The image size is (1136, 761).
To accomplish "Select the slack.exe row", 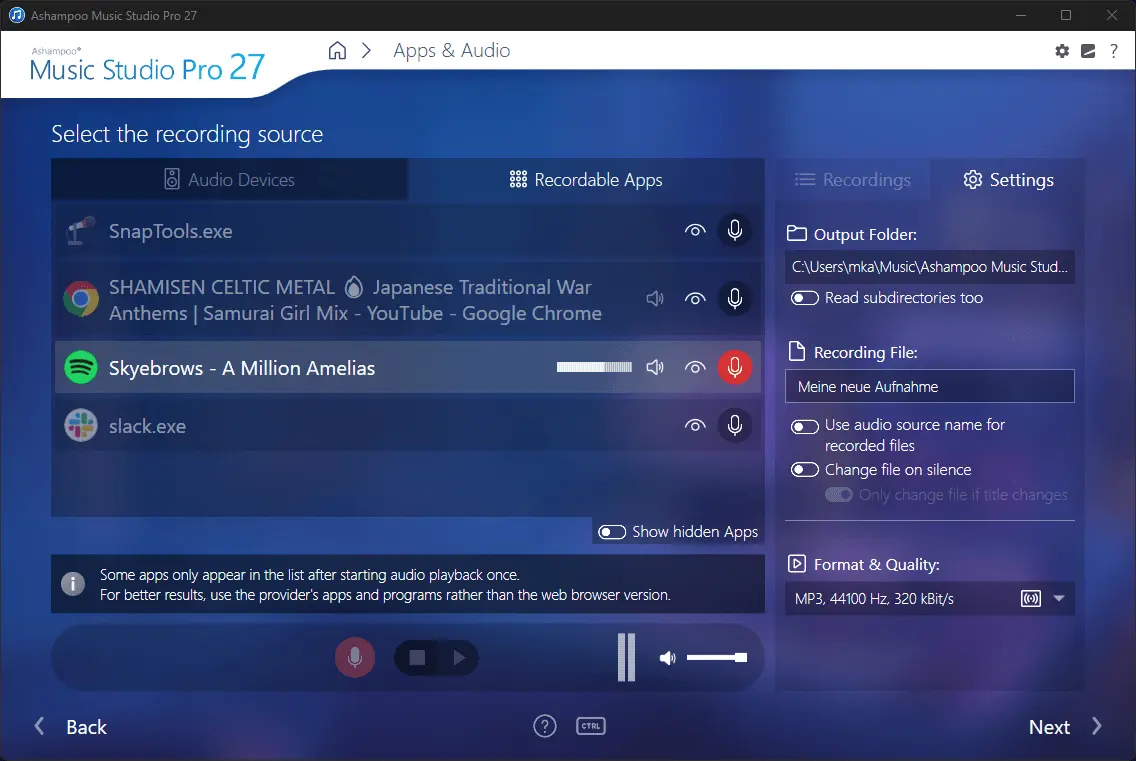I will (x=408, y=425).
